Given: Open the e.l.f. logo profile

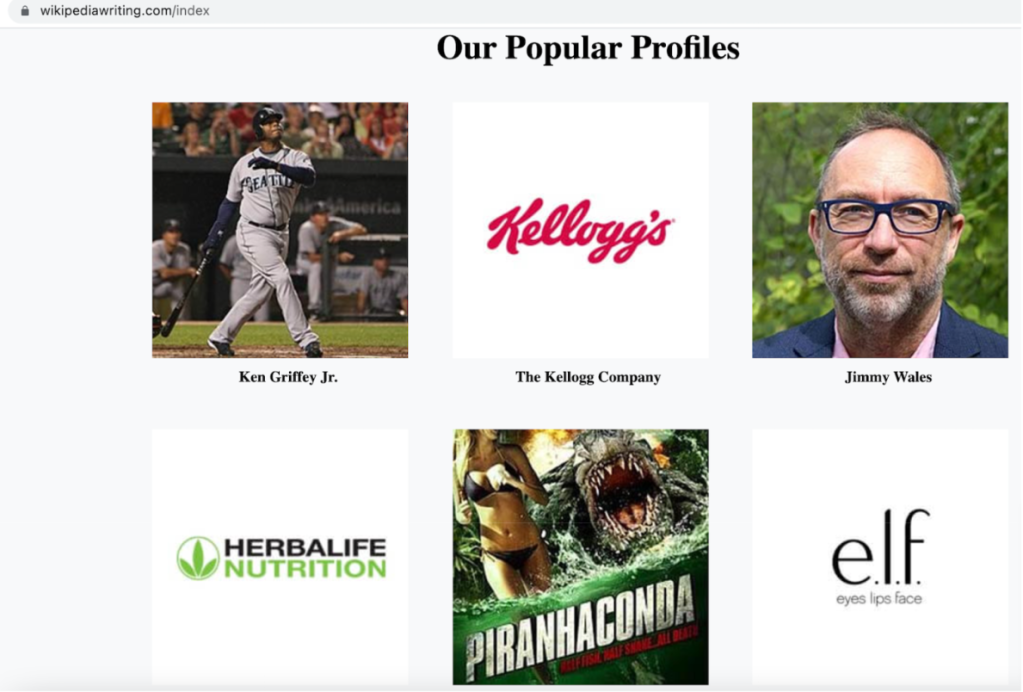Looking at the screenshot, I should 880,557.
